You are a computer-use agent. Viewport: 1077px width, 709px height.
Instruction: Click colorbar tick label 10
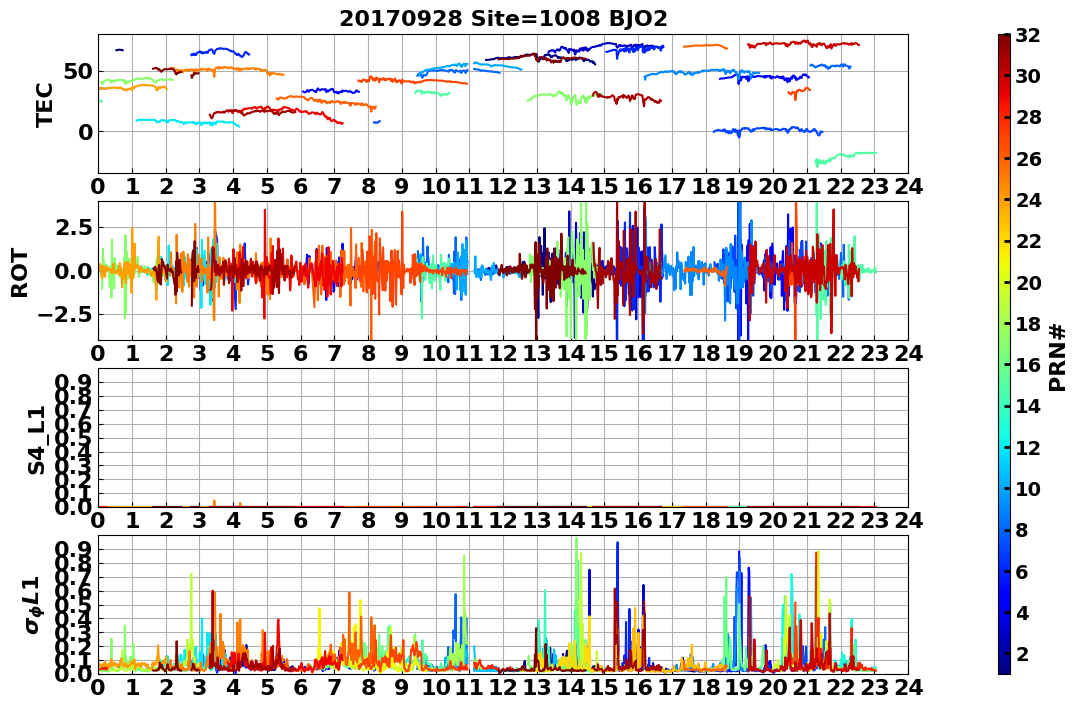[x=1028, y=488]
